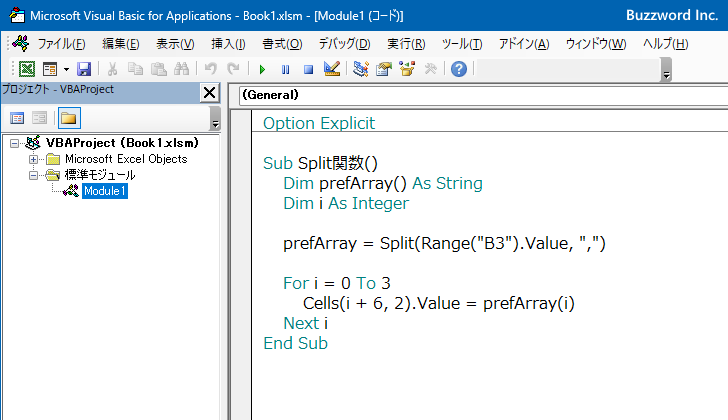Click the Cells(i + 6, 2).Value line
Screen dimensions: 728x420
coord(439,303)
